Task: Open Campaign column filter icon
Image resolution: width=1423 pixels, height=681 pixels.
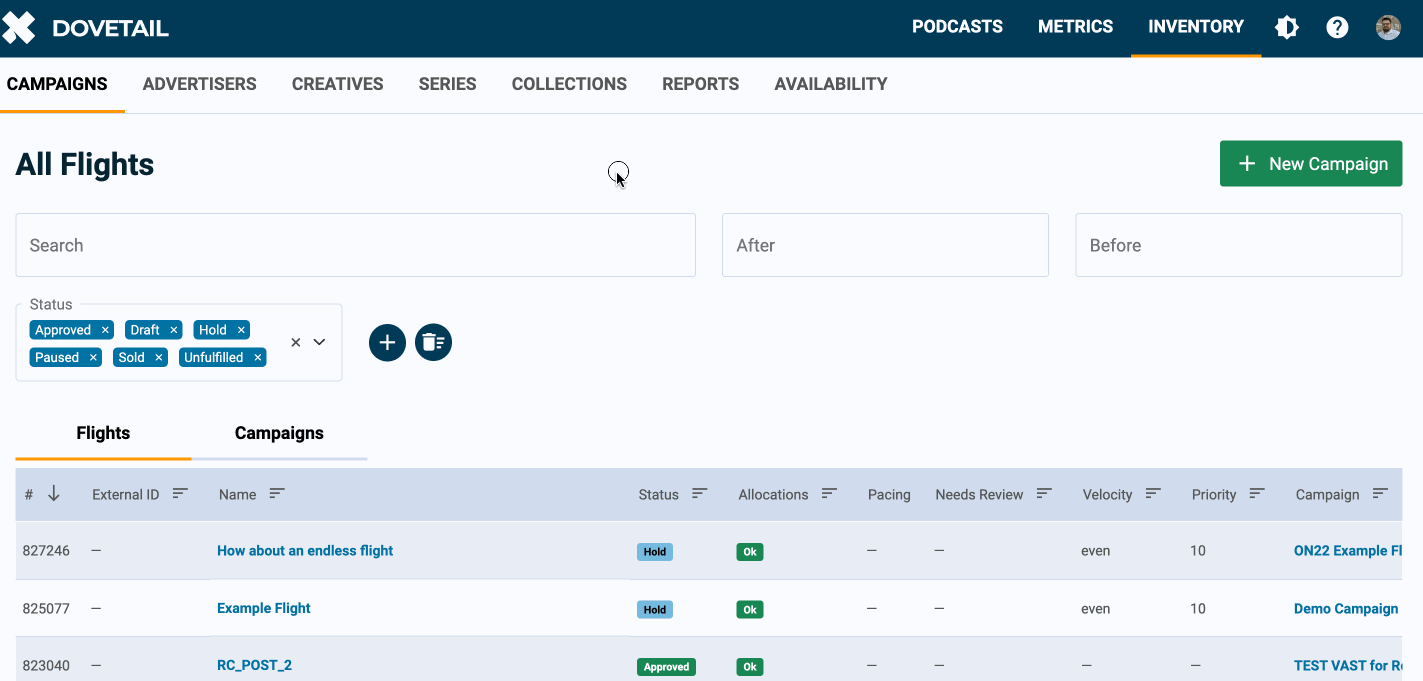Action: (x=1380, y=494)
